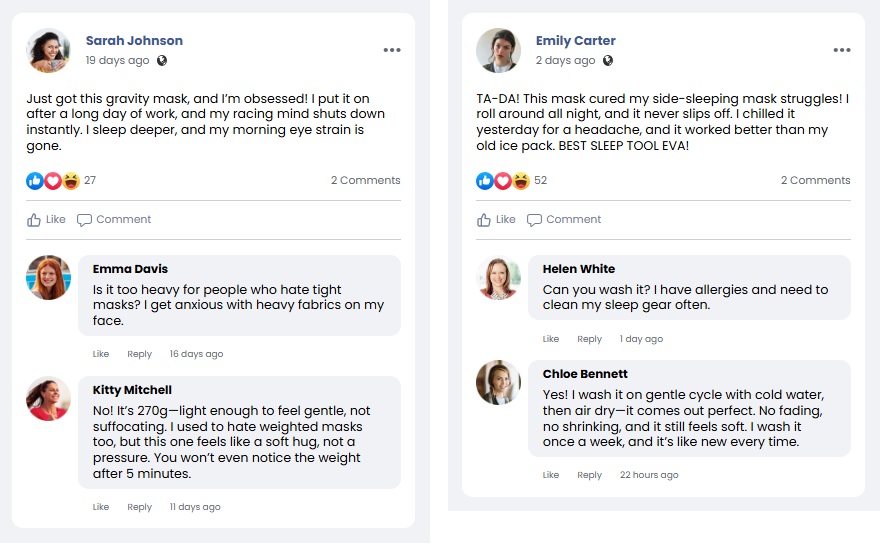View reaction emojis on Emily's post

503,181
